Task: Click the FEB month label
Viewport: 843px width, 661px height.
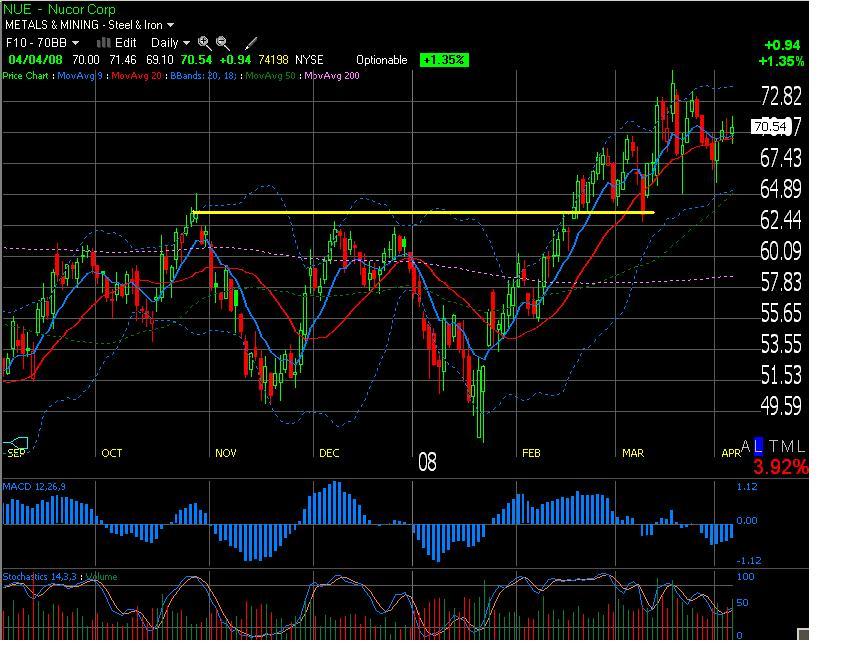Action: [531, 453]
